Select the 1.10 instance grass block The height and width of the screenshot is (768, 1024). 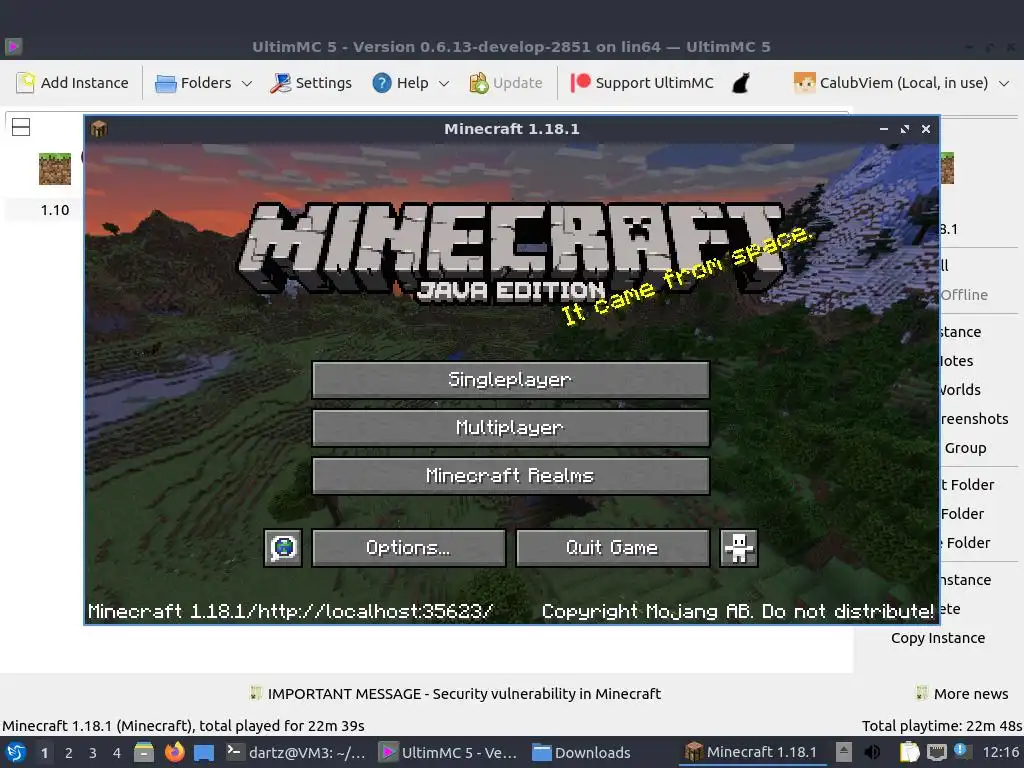click(55, 168)
